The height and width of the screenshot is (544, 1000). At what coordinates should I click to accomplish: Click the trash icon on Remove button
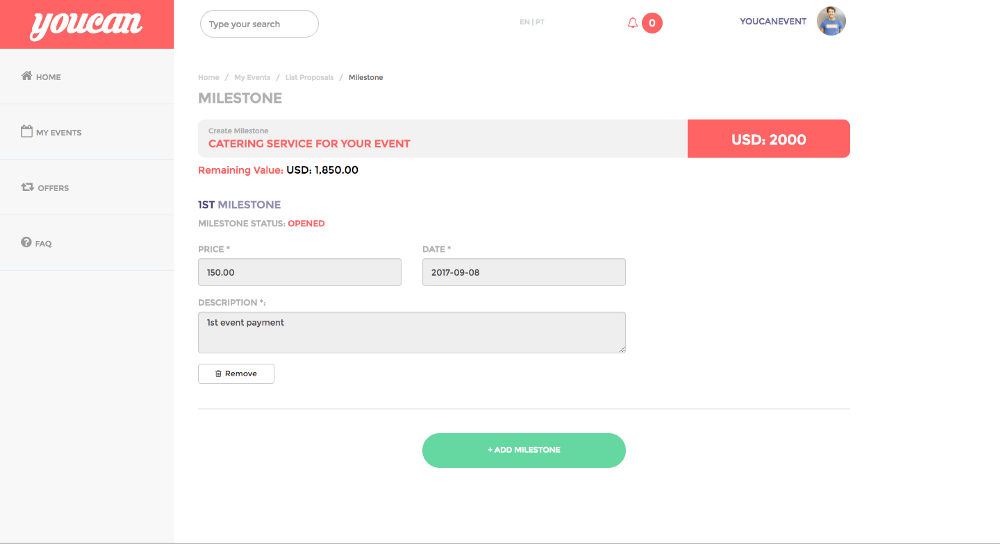tap(218, 374)
